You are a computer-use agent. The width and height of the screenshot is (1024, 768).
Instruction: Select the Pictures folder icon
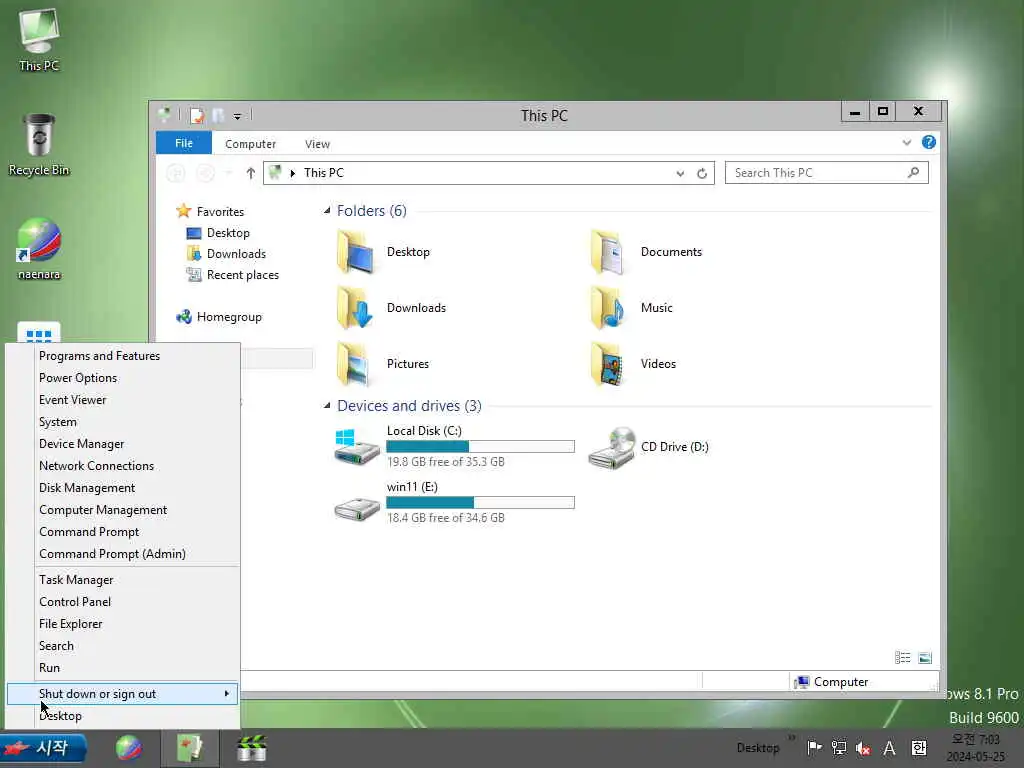pyautogui.click(x=354, y=364)
